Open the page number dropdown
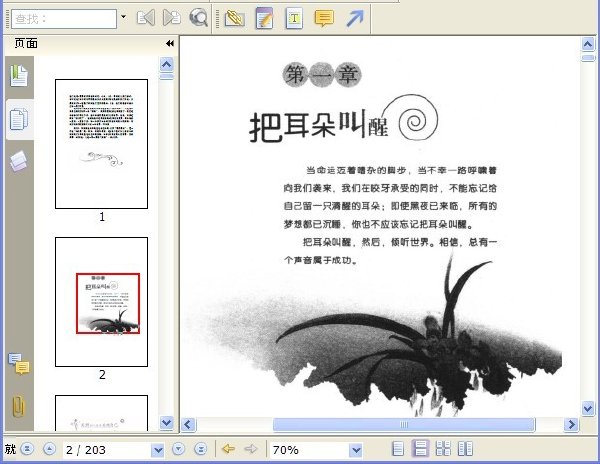 click(157, 450)
